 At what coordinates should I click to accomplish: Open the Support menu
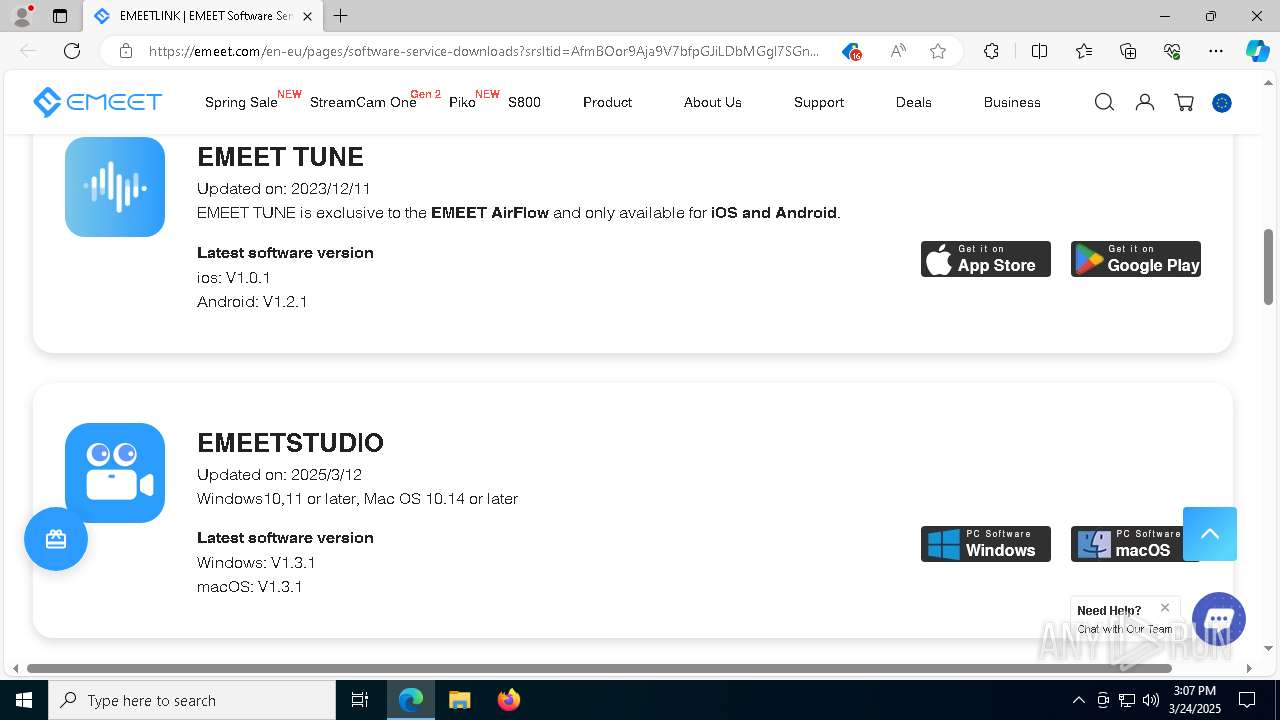pyautogui.click(x=819, y=102)
